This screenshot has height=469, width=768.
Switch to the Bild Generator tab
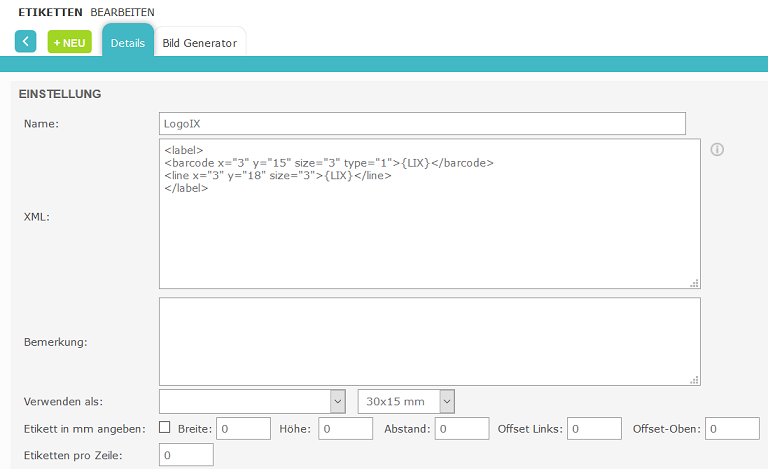tap(200, 43)
